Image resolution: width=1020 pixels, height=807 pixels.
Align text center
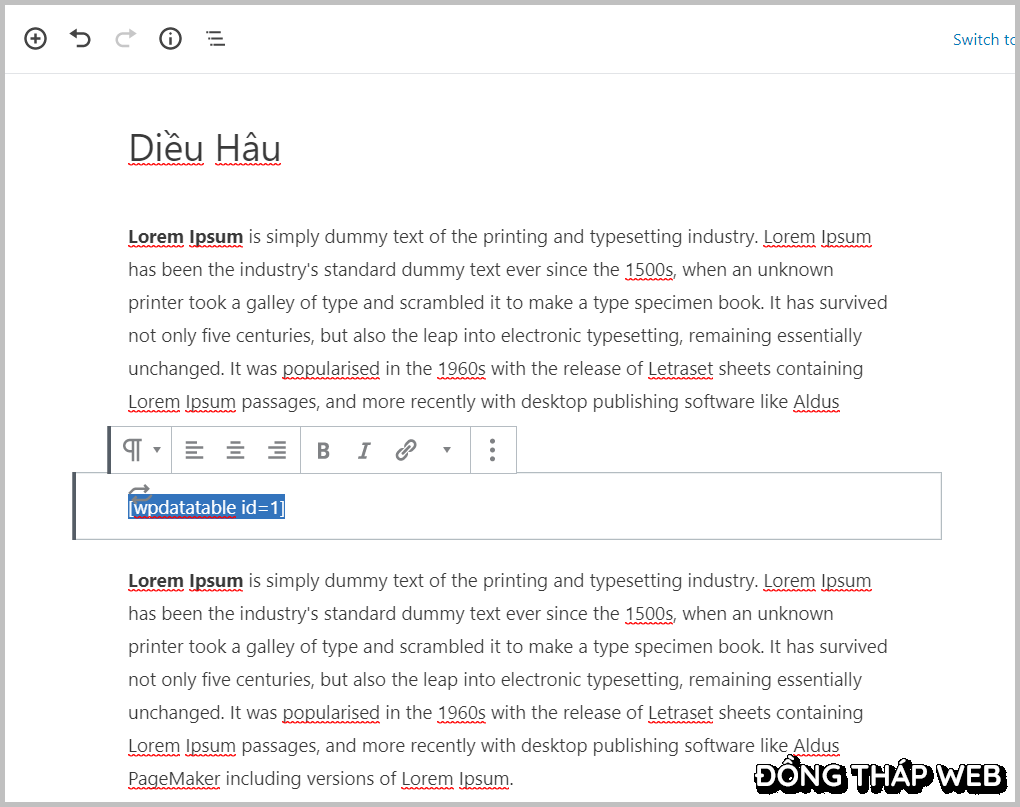(235, 450)
